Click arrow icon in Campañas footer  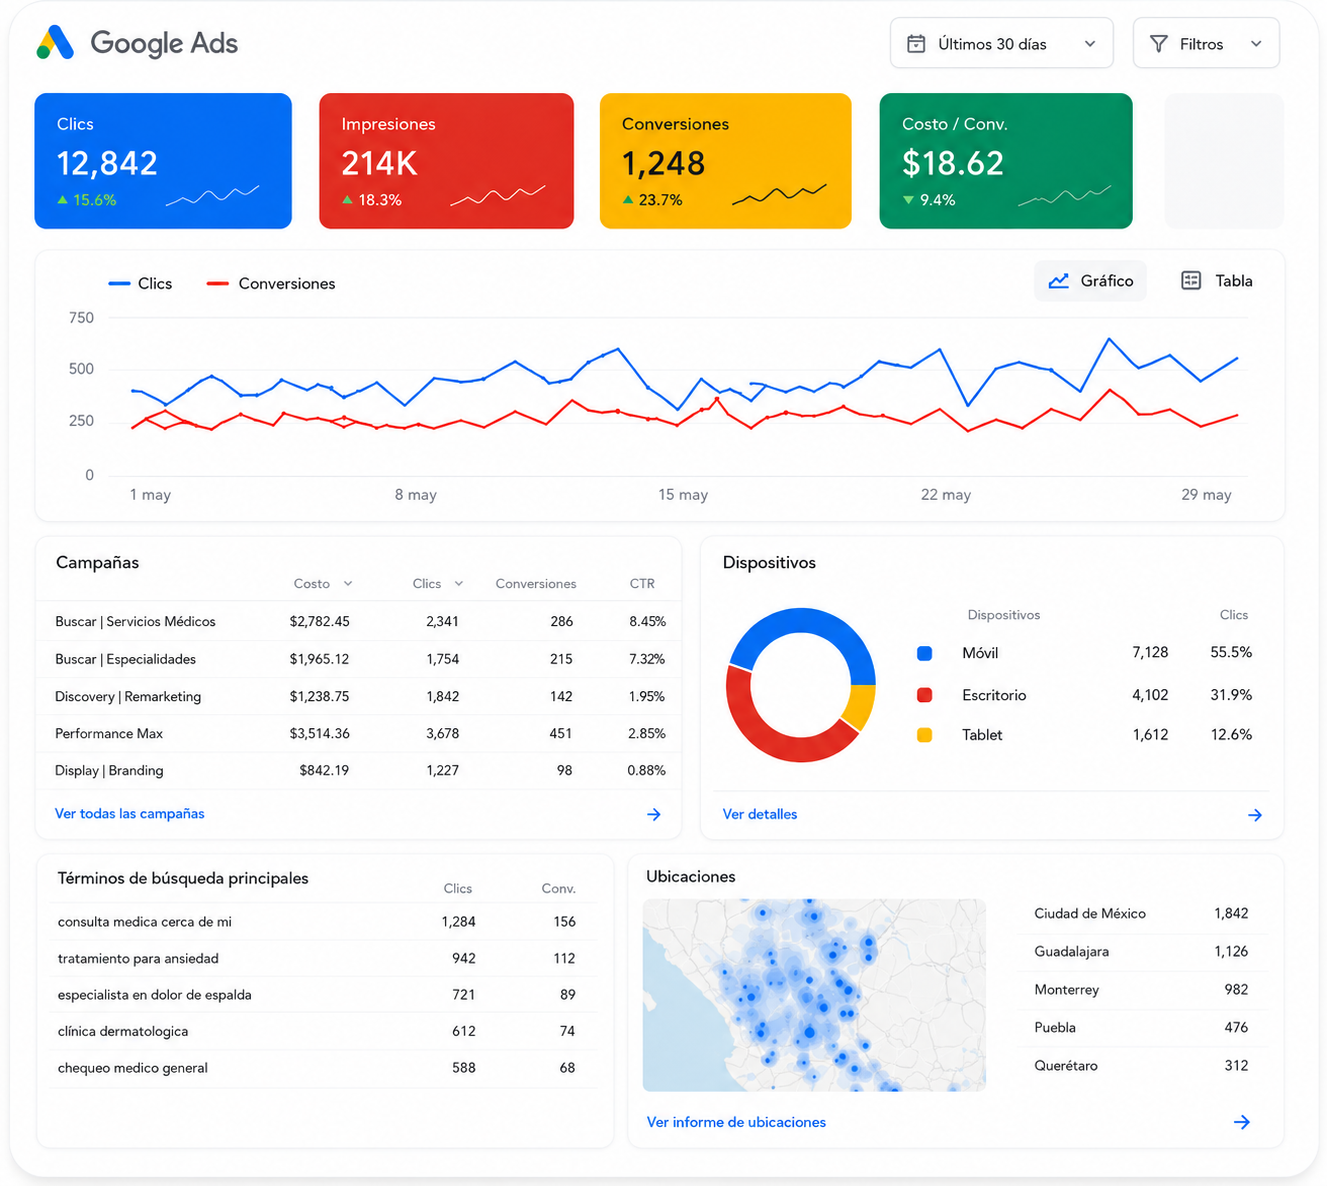pos(654,815)
